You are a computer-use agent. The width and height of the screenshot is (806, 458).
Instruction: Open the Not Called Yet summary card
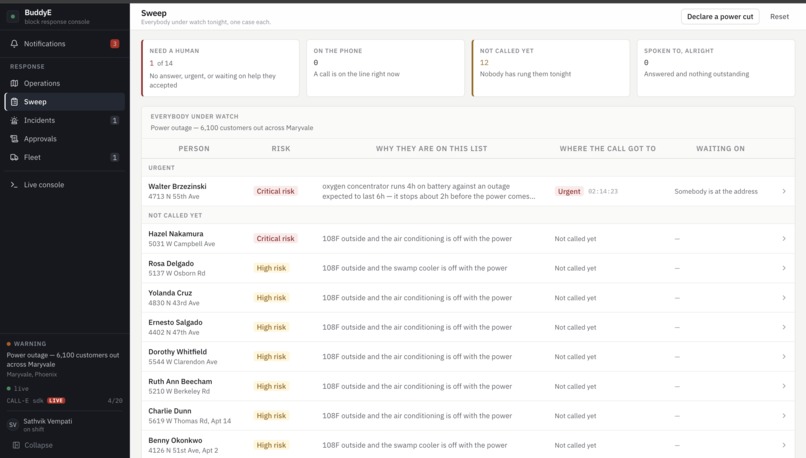tap(551, 68)
